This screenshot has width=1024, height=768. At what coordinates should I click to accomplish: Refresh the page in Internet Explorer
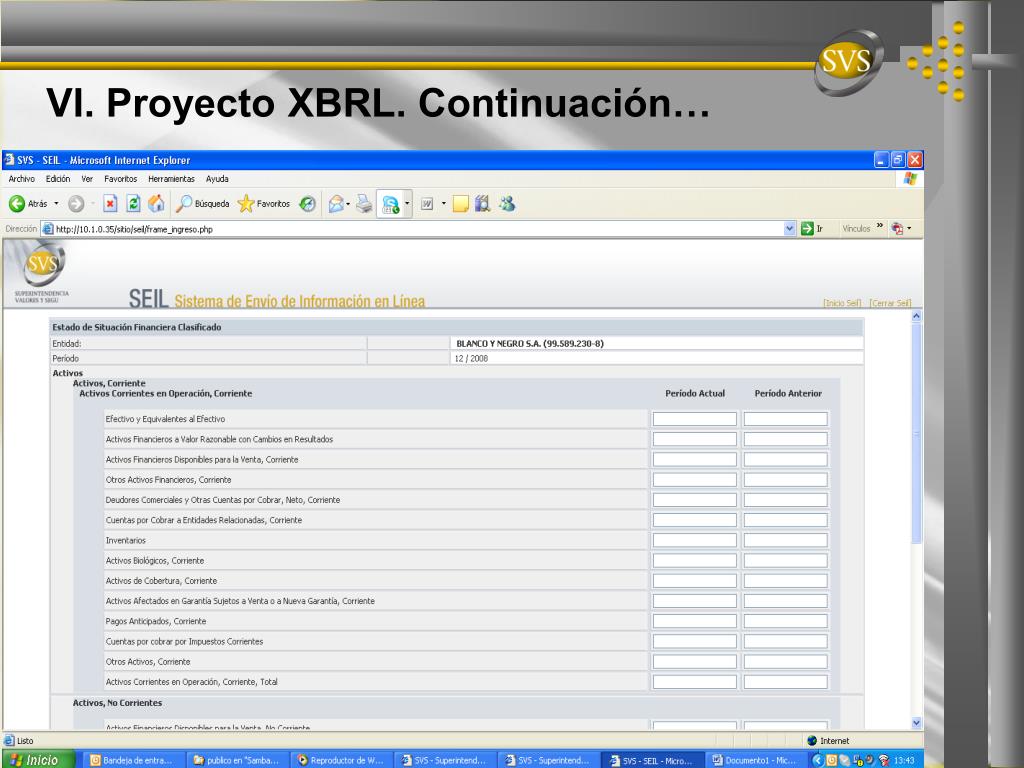[x=133, y=204]
